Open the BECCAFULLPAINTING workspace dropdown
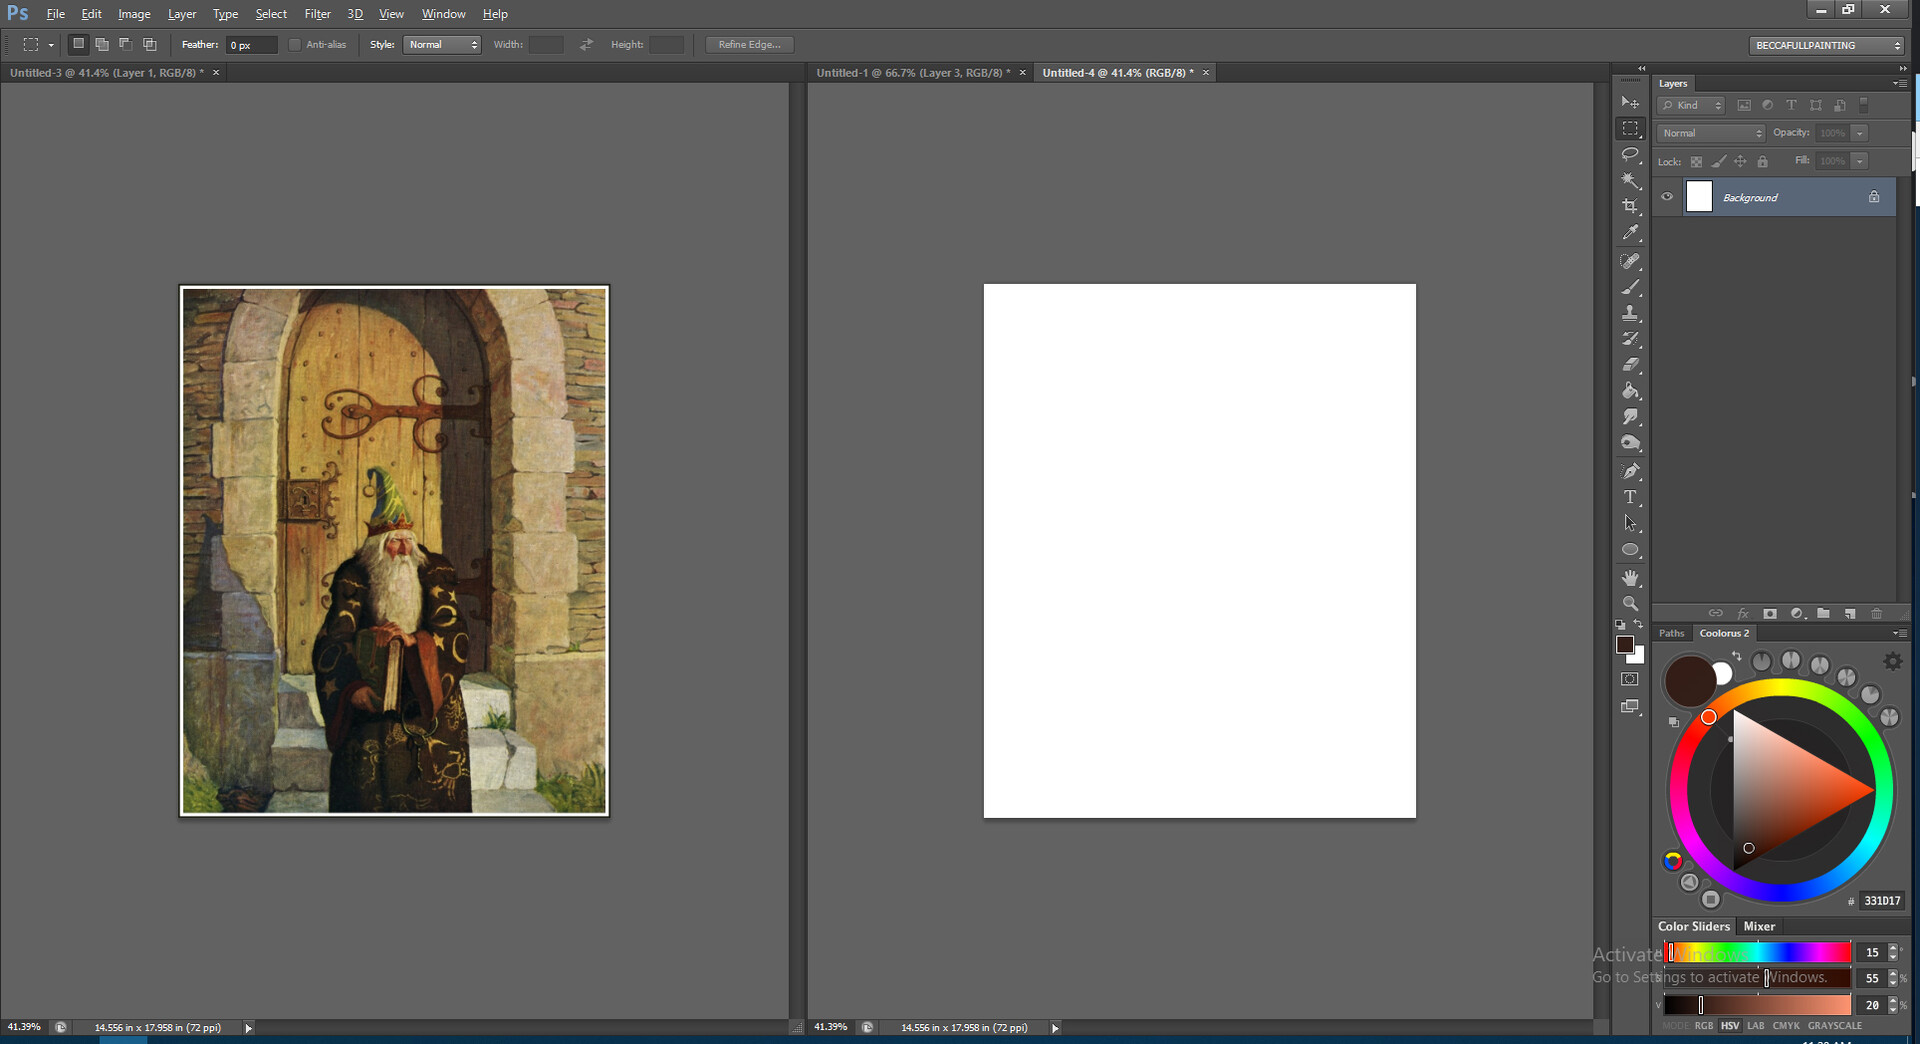1920x1044 pixels. pyautogui.click(x=1826, y=45)
